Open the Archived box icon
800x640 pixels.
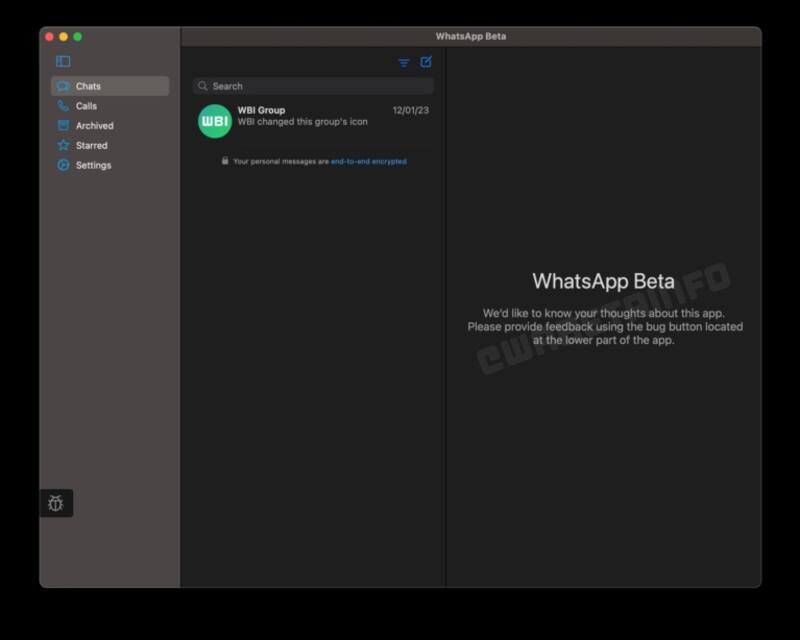63,126
